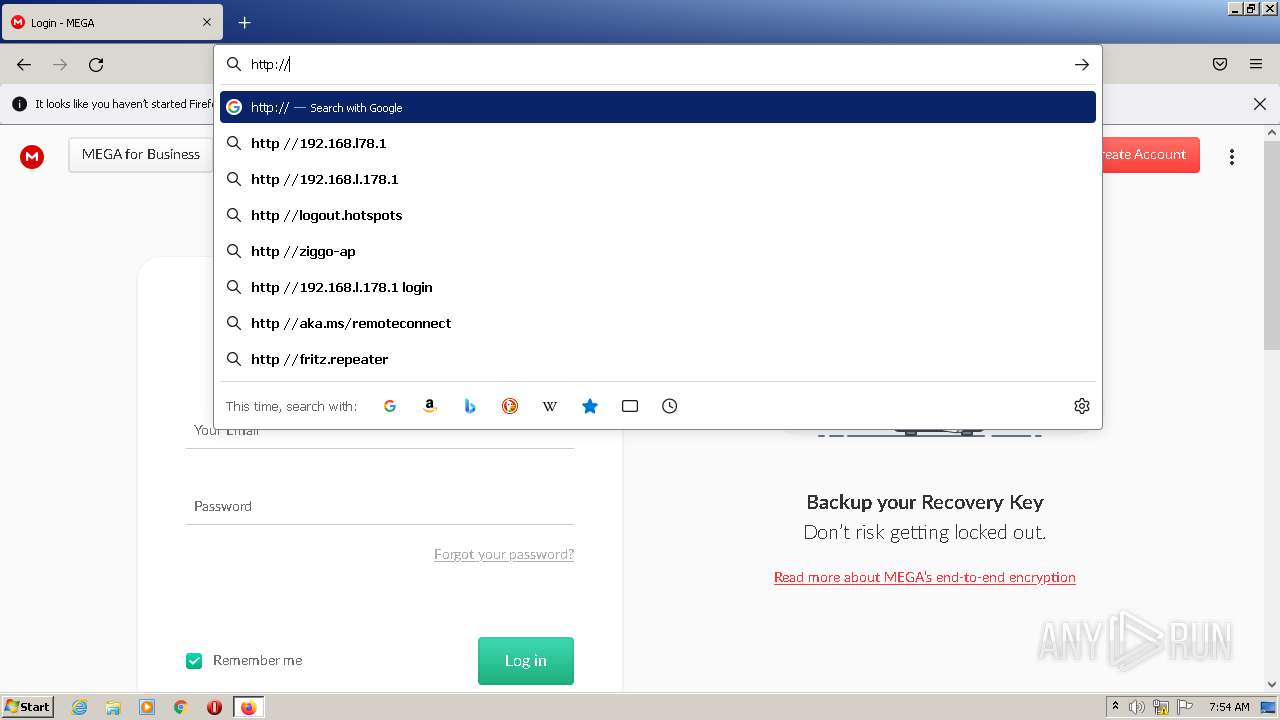The width and height of the screenshot is (1280, 720).
Task: Select suggestion http //ziggo-ap
Action: (658, 251)
